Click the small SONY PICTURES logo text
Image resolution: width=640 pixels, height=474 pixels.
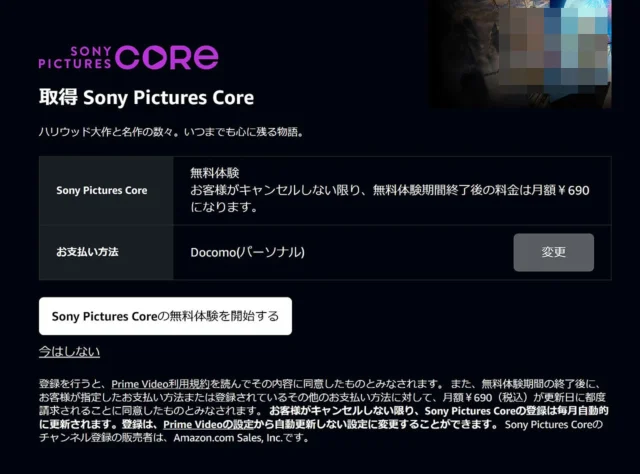click(75, 58)
